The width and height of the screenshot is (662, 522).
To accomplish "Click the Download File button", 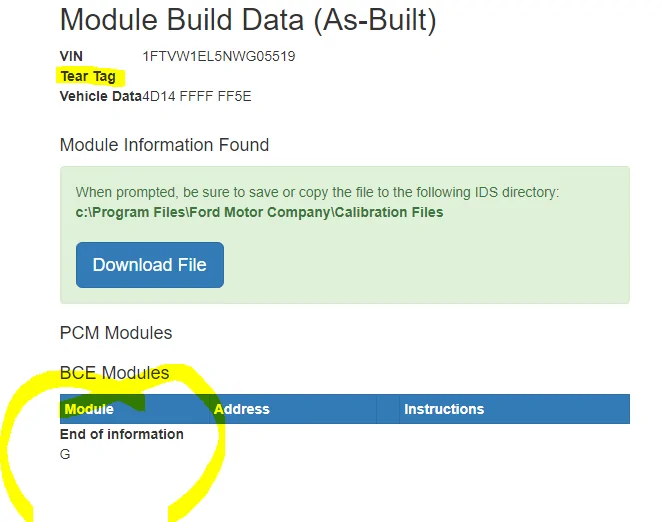I will tap(150, 265).
